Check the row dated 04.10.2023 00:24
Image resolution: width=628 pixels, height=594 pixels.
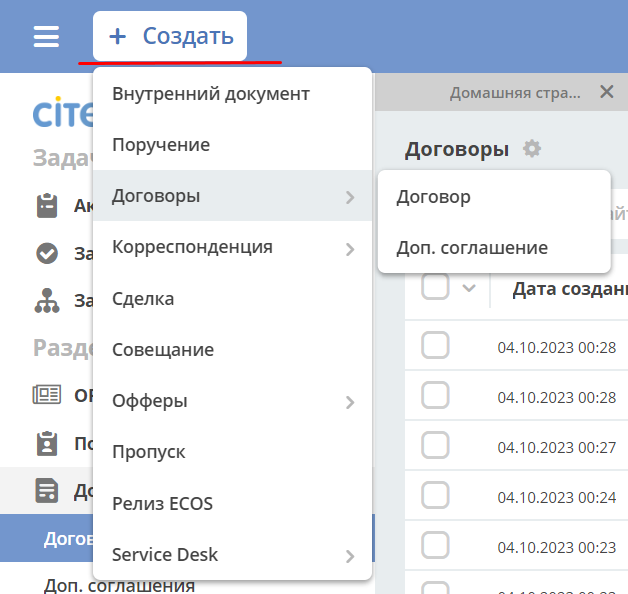click(x=435, y=495)
